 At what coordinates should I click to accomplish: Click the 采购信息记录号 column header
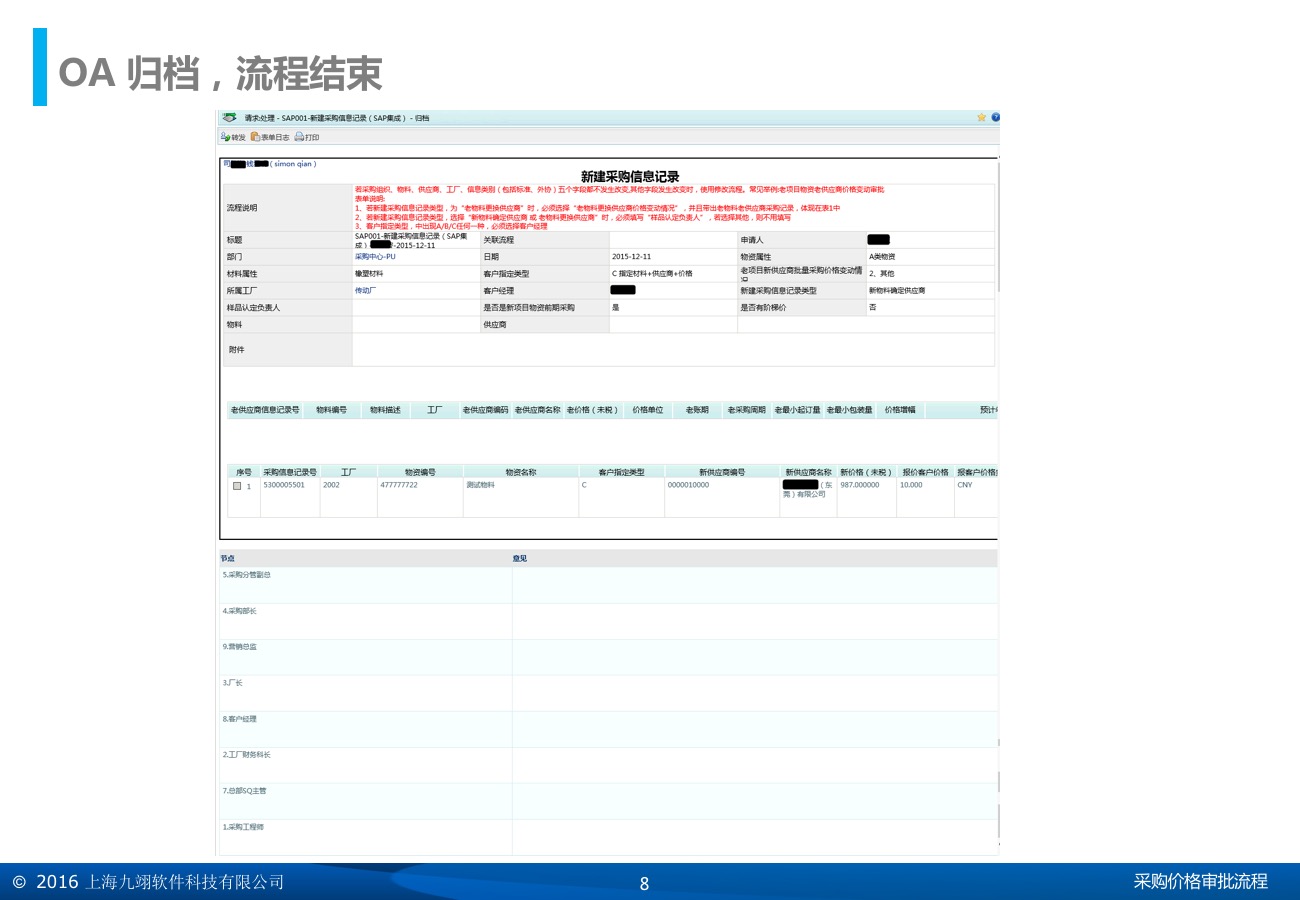290,472
